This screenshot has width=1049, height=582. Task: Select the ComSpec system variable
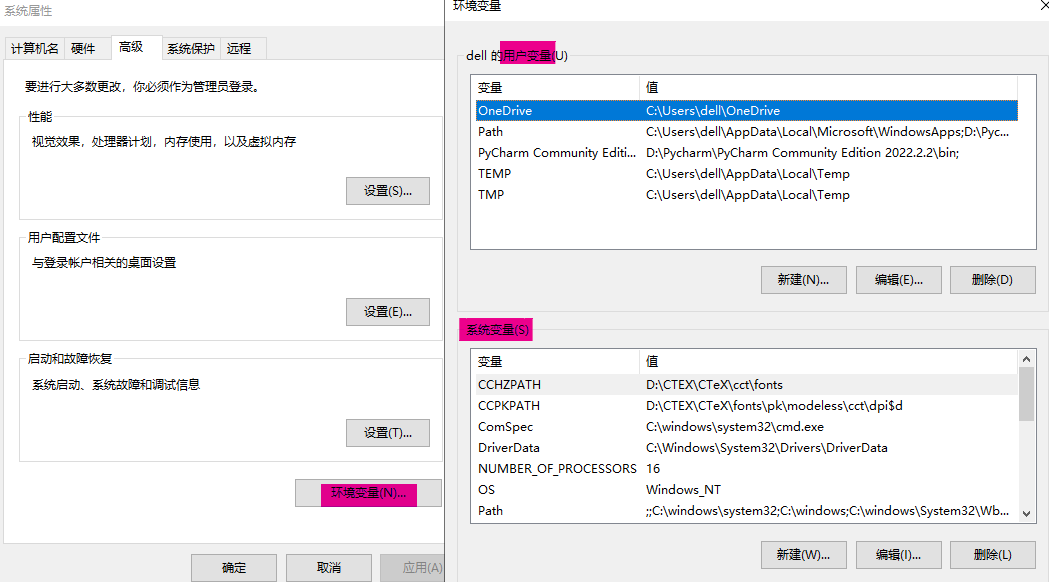pyautogui.click(x=747, y=427)
